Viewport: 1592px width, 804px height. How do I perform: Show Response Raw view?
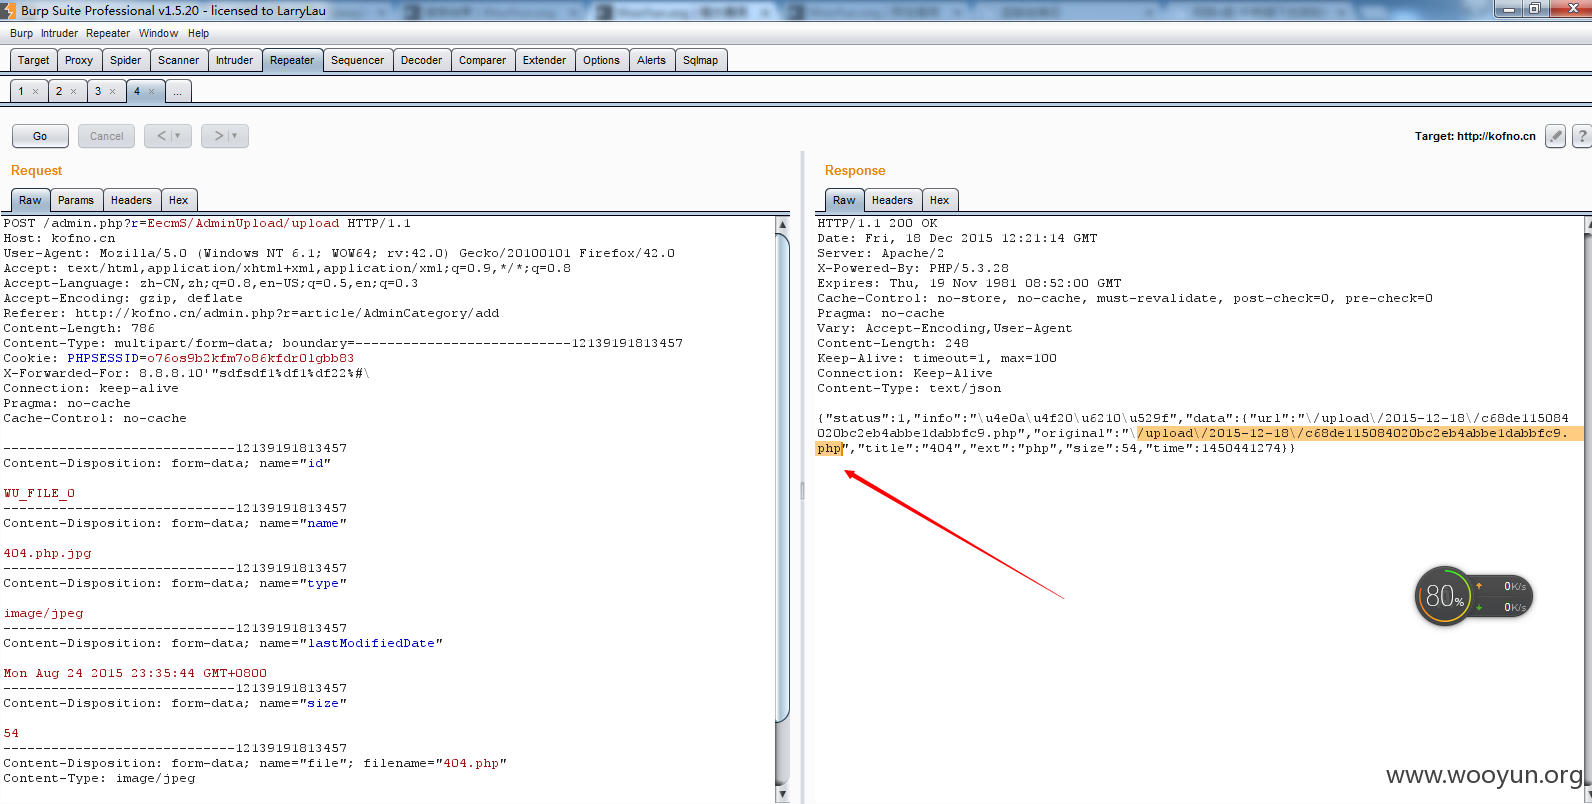844,200
